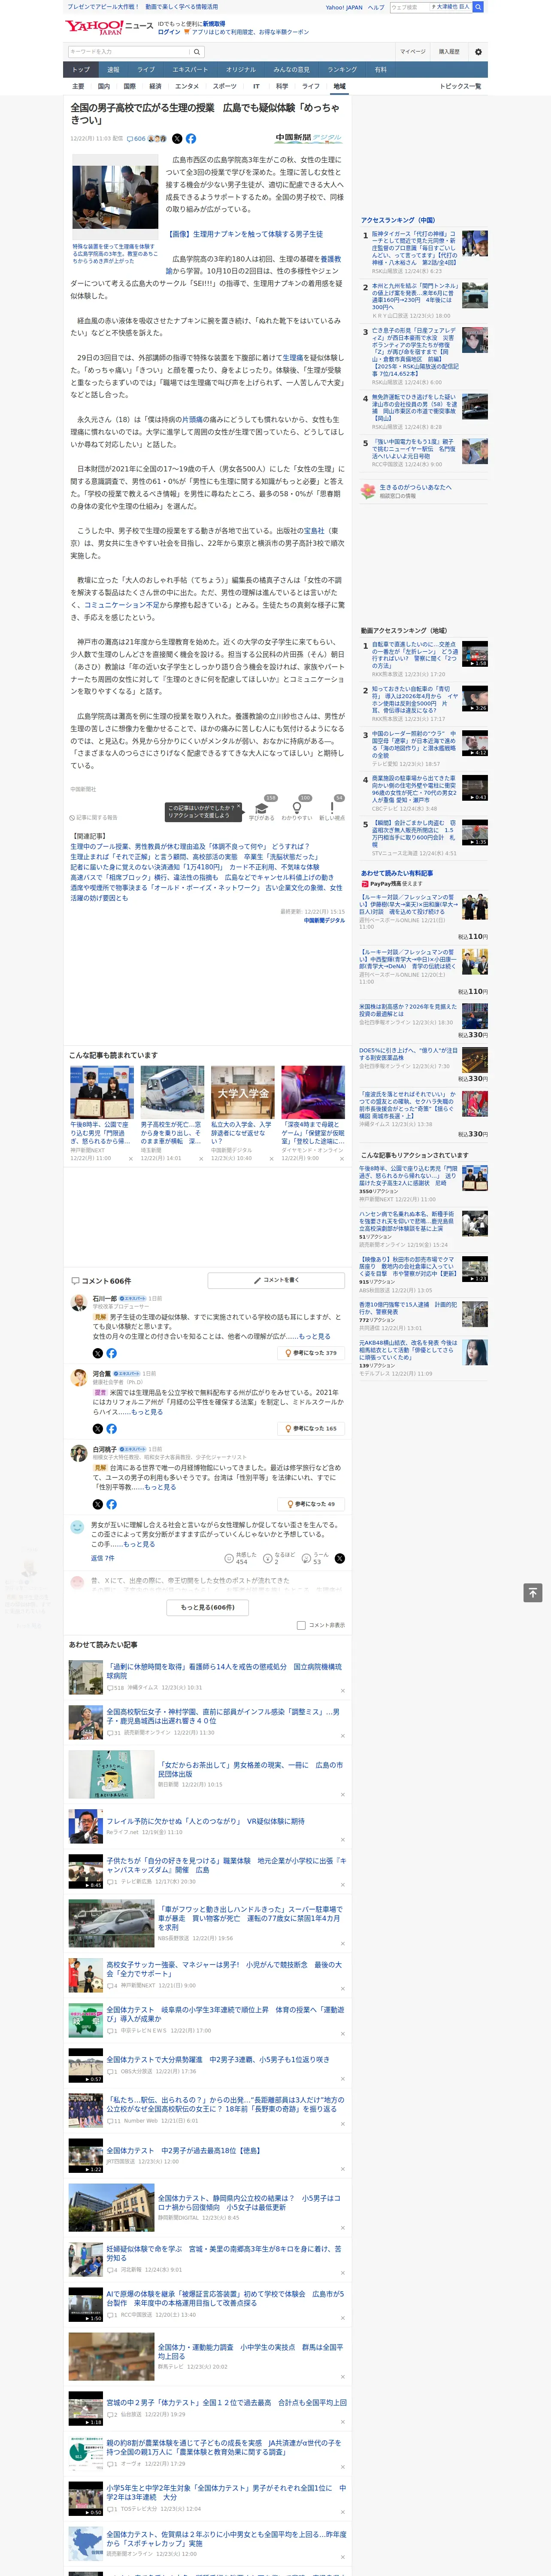Screen dimensions: 551x2576
Task: Click the なるほど face reaction icon
Action: [x=268, y=1558]
